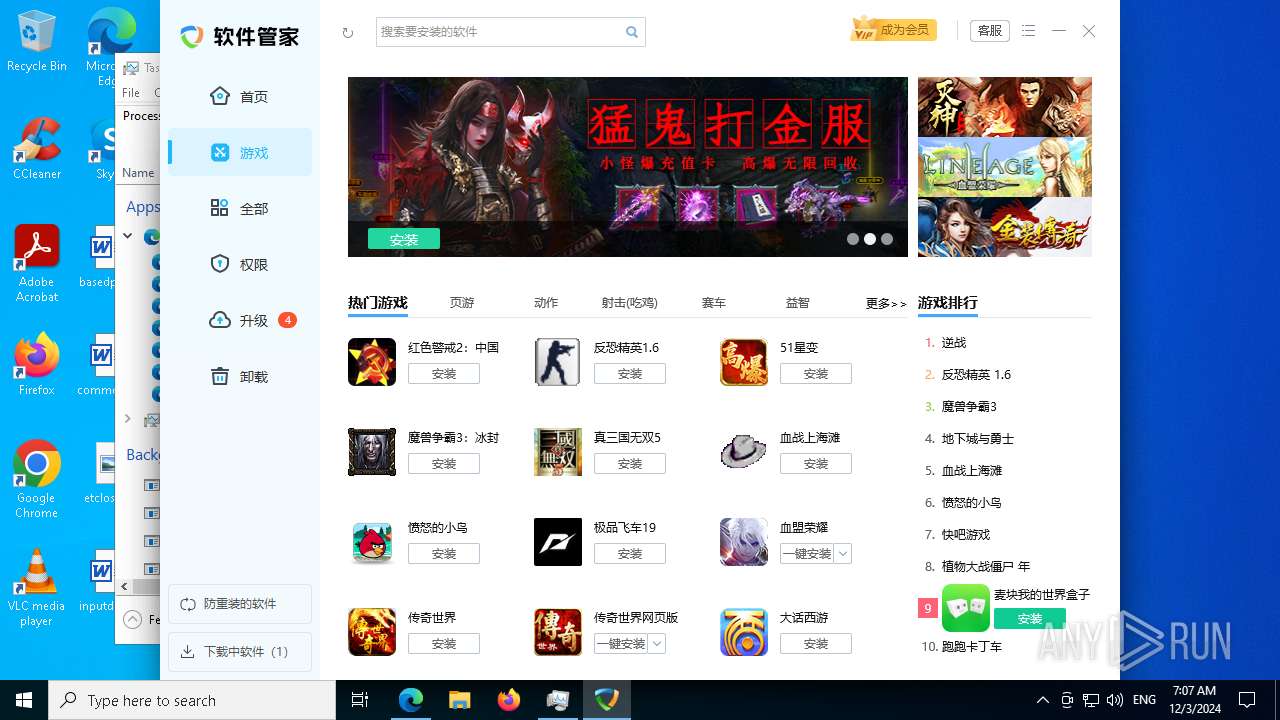Click the 血战上海滩 hat icon
The height and width of the screenshot is (720, 1280).
[744, 452]
